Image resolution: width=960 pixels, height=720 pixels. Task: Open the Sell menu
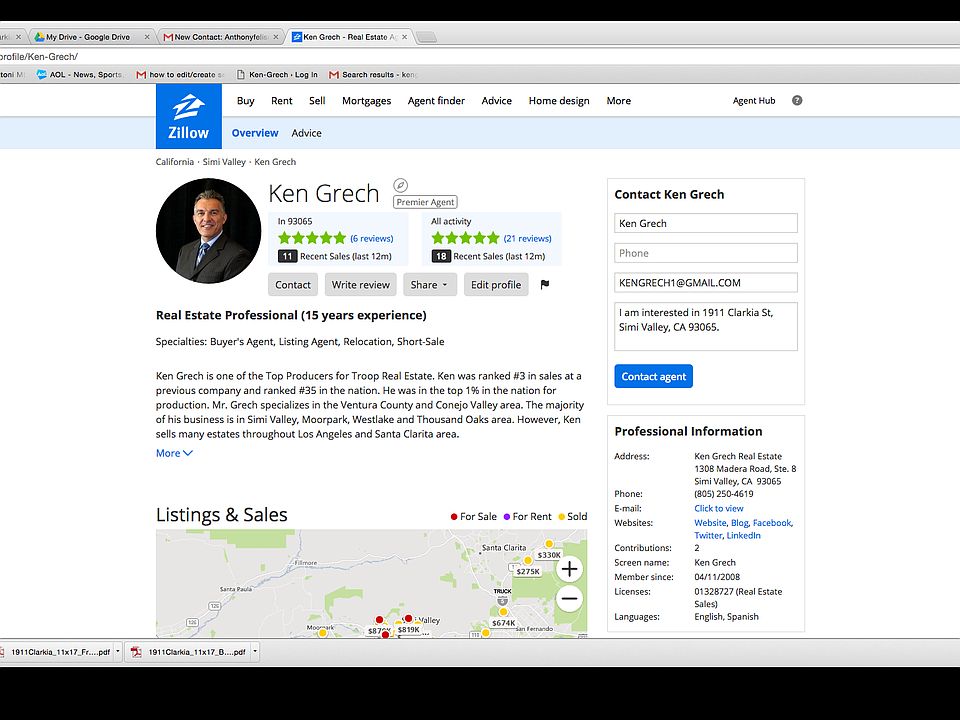point(317,100)
